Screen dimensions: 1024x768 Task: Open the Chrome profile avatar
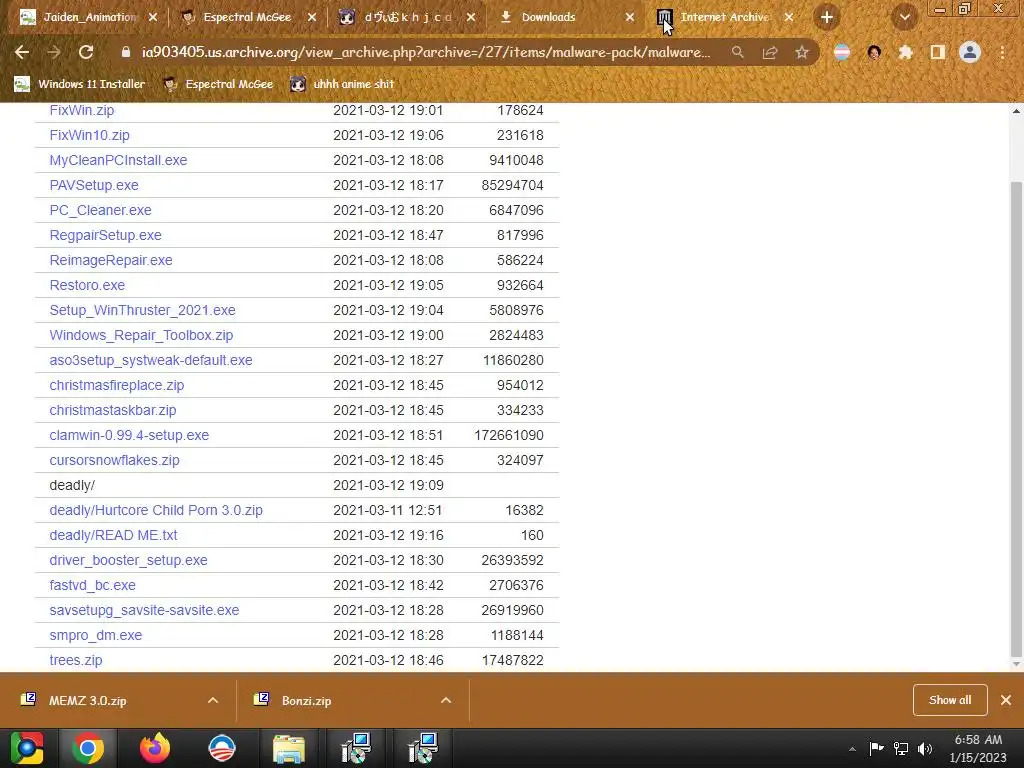tap(970, 52)
